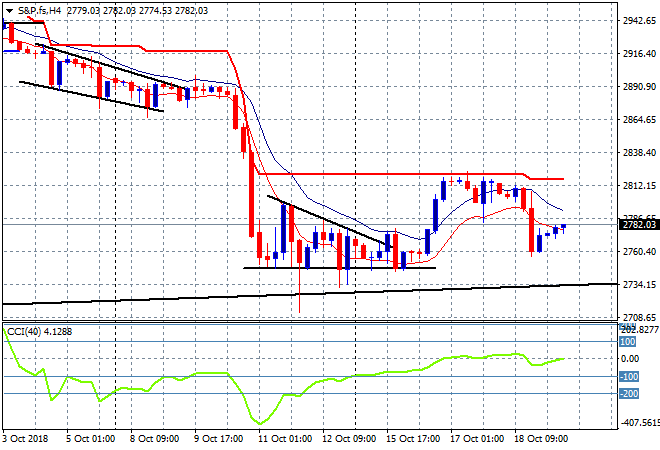Click the 5 Oct 01:00 time label
Image resolution: width=660 pixels, height=450 pixels.
point(90,439)
